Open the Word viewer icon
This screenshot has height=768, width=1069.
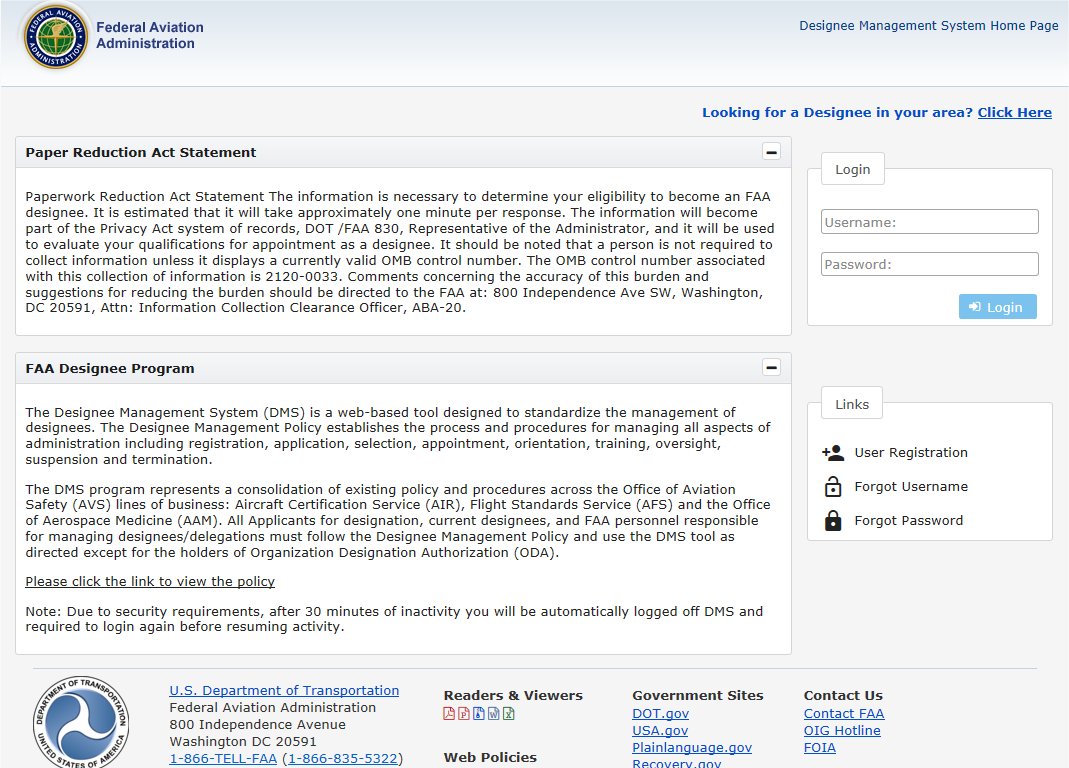pos(494,713)
